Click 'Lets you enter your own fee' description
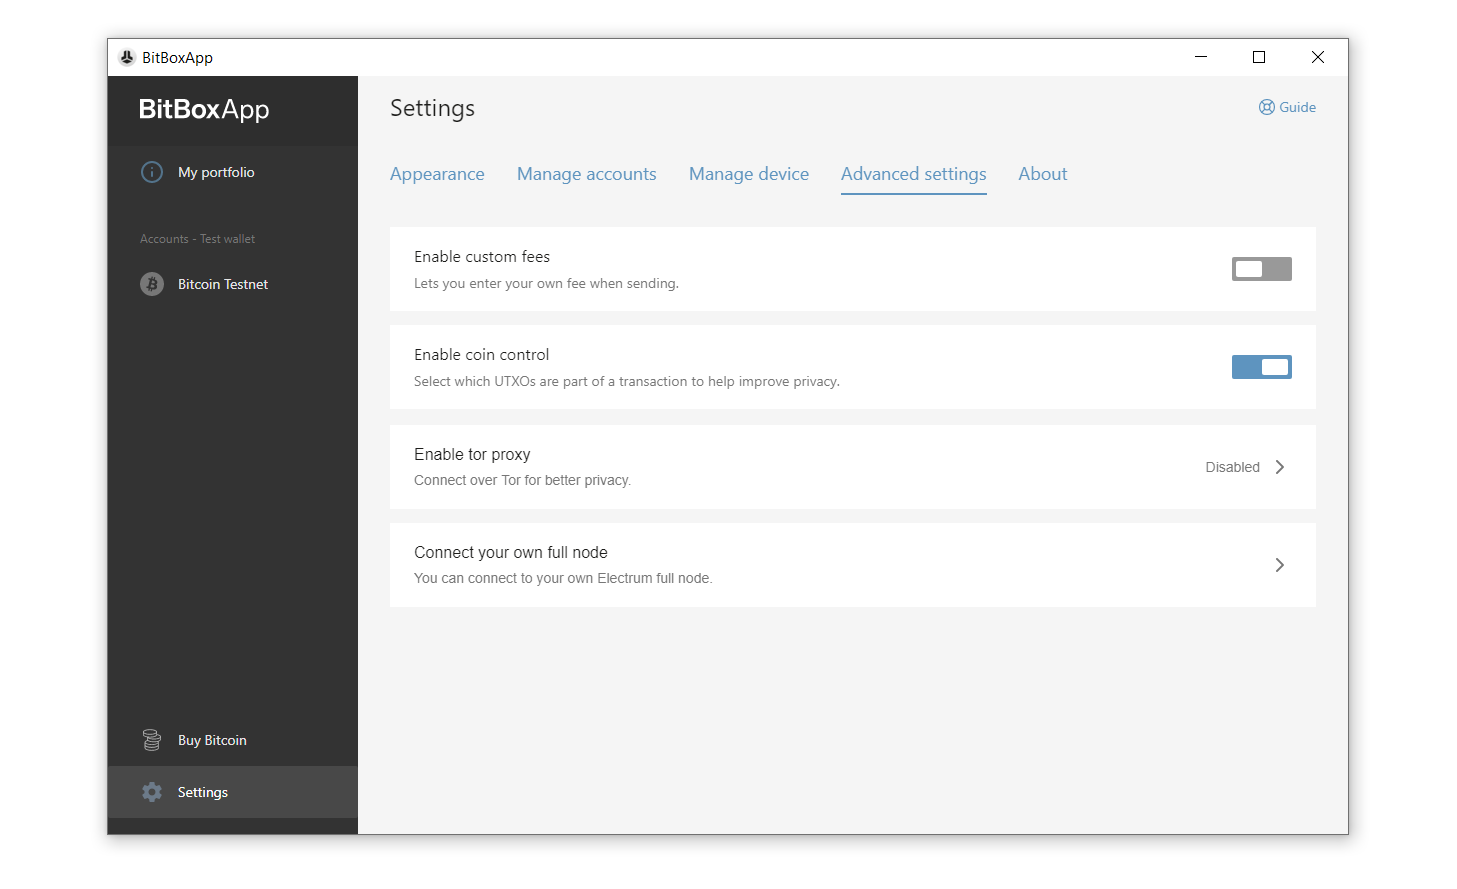This screenshot has height=889, width=1457. [546, 283]
